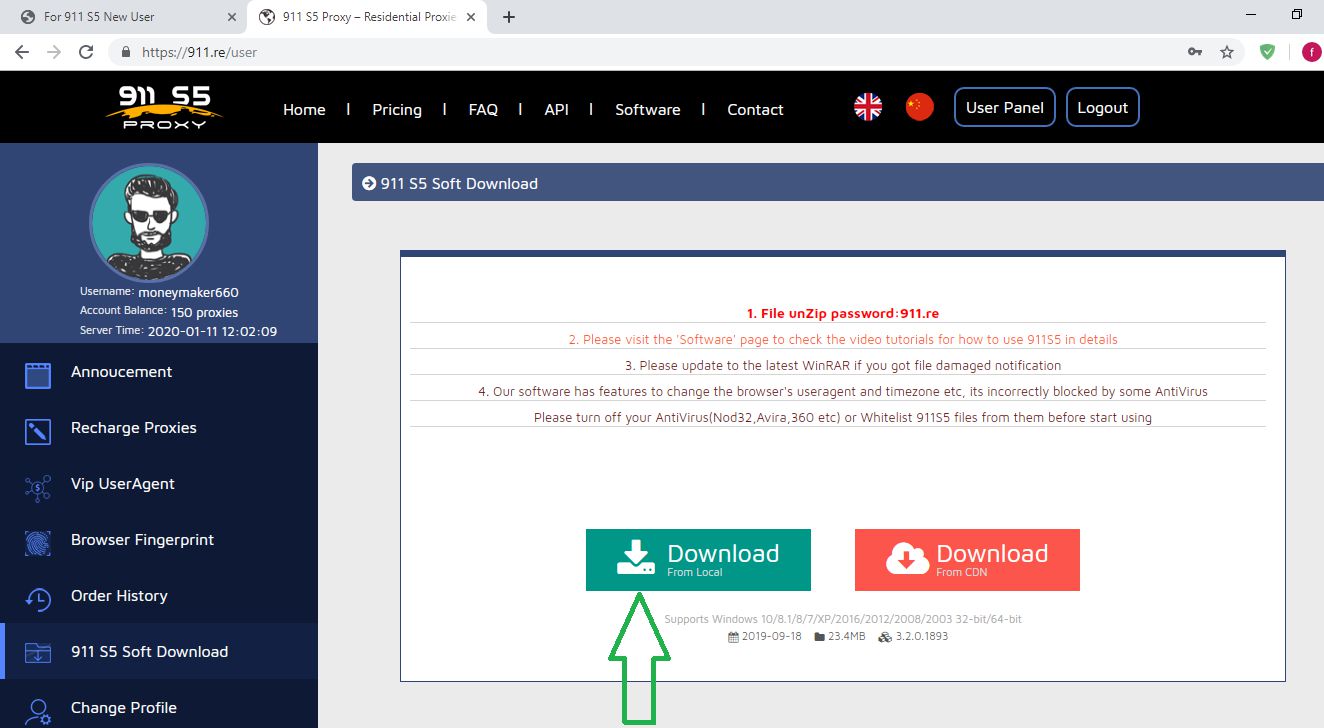
Task: Open the Pricing menu item
Action: tap(397, 110)
